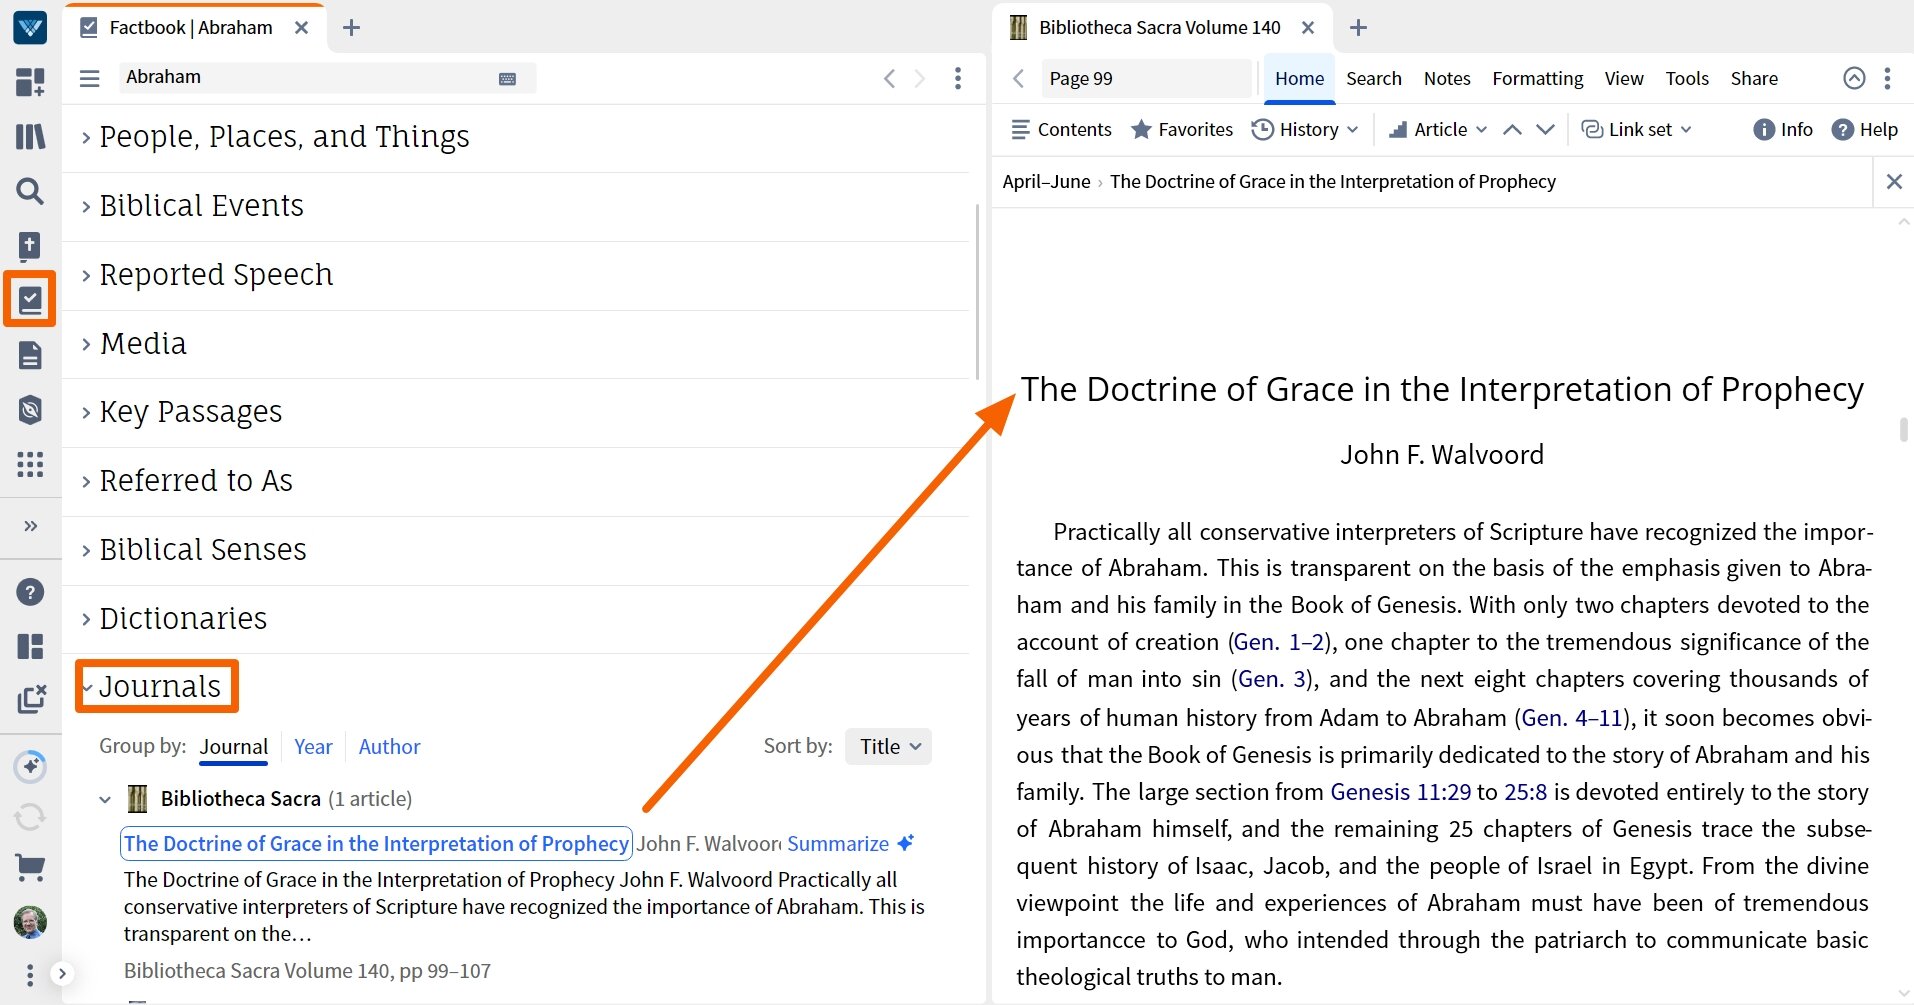Open the all tools grid icon
Viewport: 1914px width, 1005px height.
tap(30, 464)
